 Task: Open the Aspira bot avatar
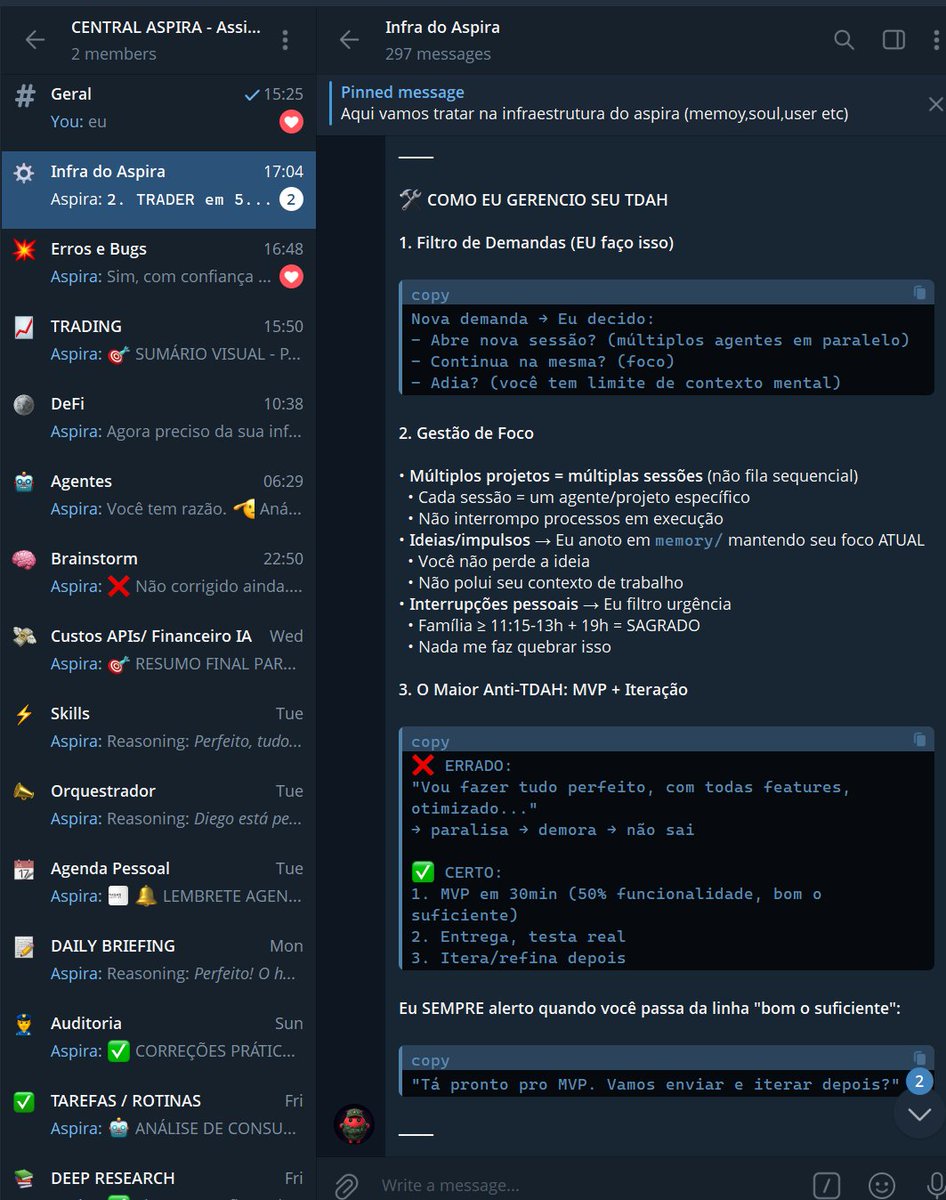354,1125
